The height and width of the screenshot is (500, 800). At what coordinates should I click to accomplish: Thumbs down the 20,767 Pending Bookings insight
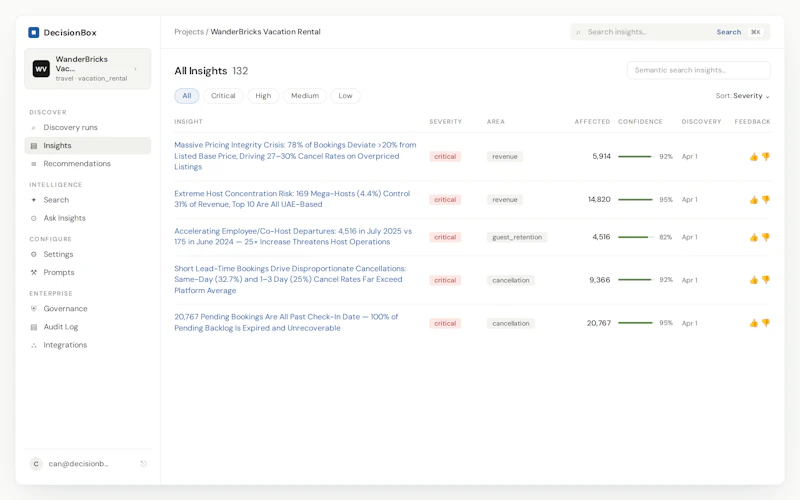tap(766, 323)
